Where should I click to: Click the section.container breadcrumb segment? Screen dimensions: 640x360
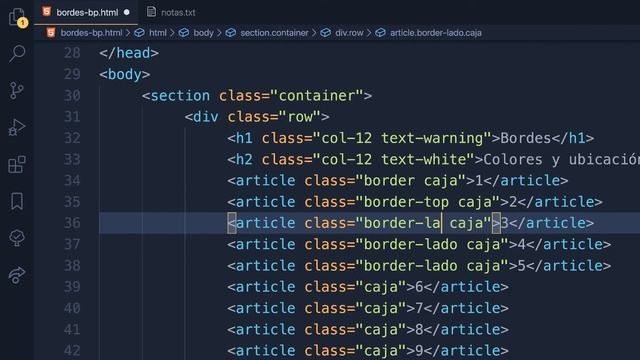pyautogui.click(x=274, y=33)
